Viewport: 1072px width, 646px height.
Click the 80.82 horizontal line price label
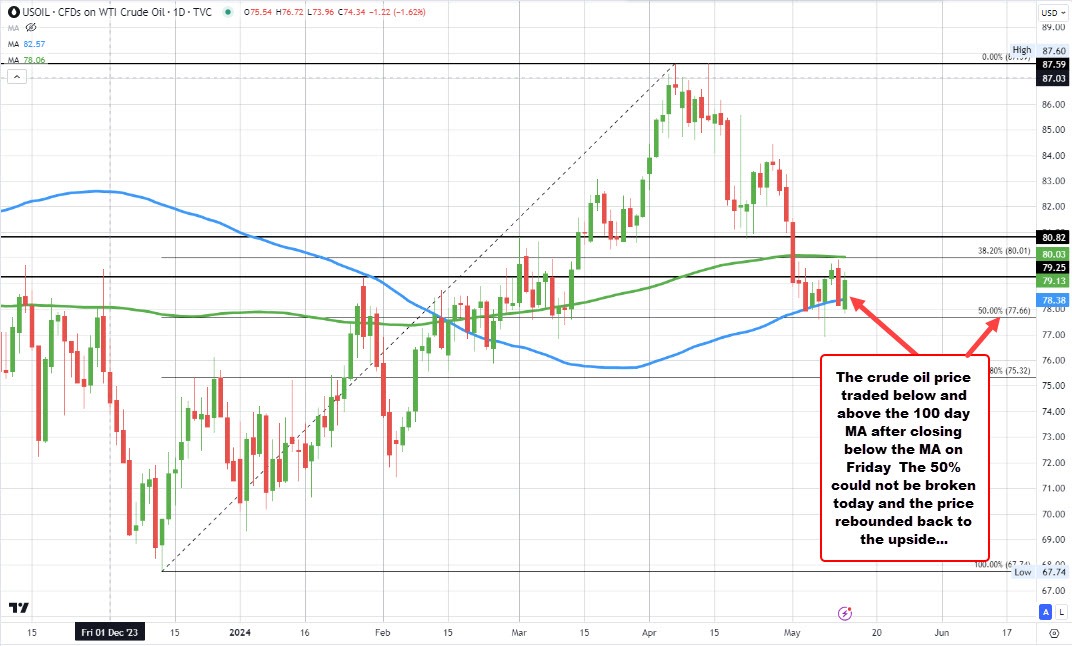(1054, 238)
